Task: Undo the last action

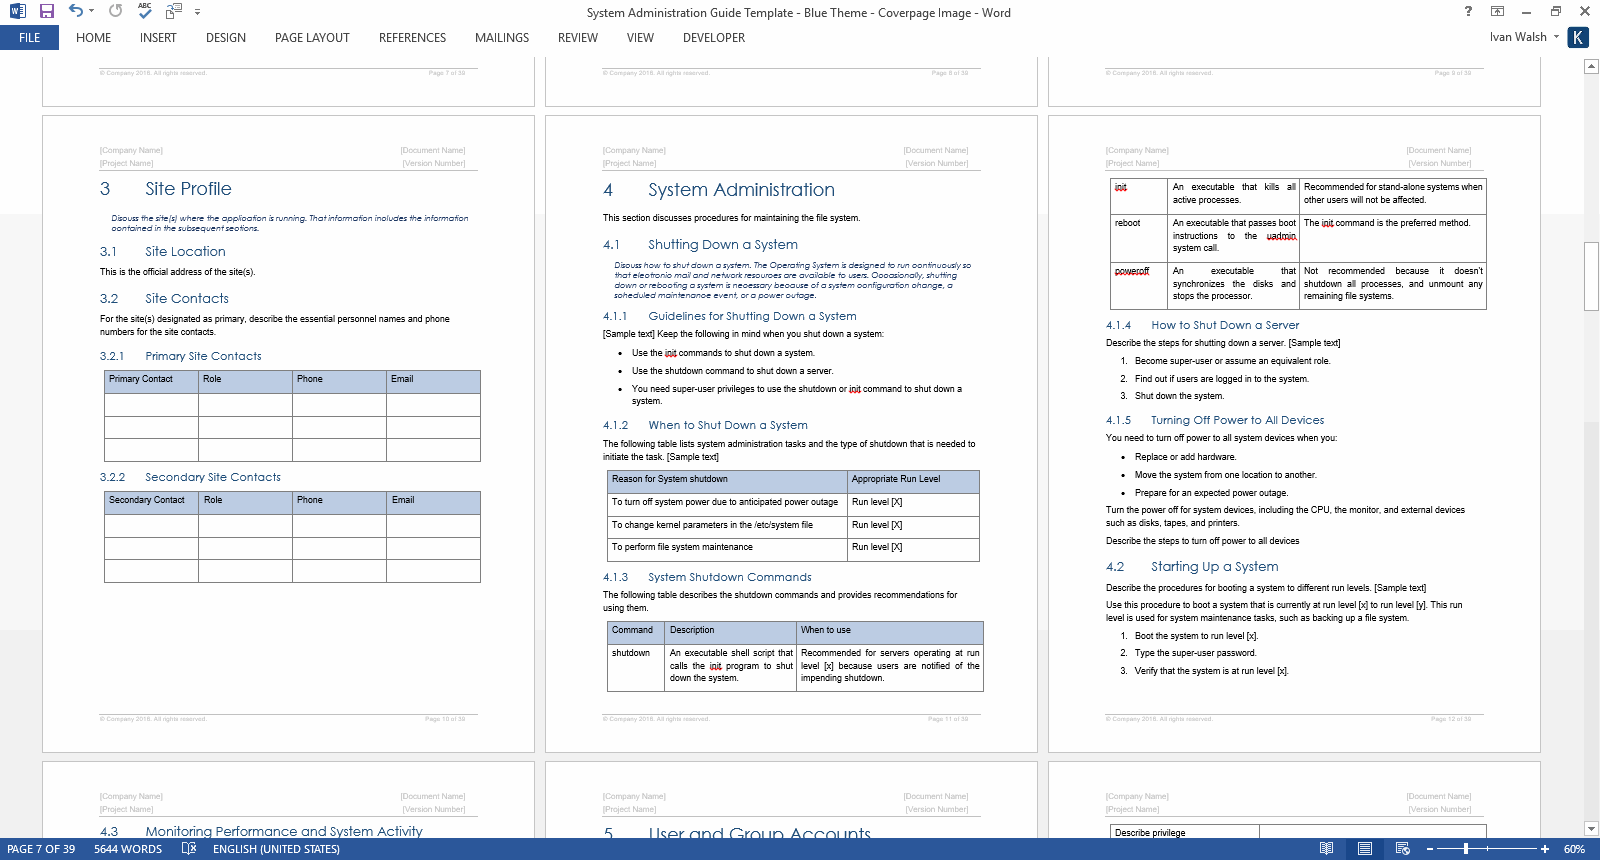Action: [x=76, y=11]
